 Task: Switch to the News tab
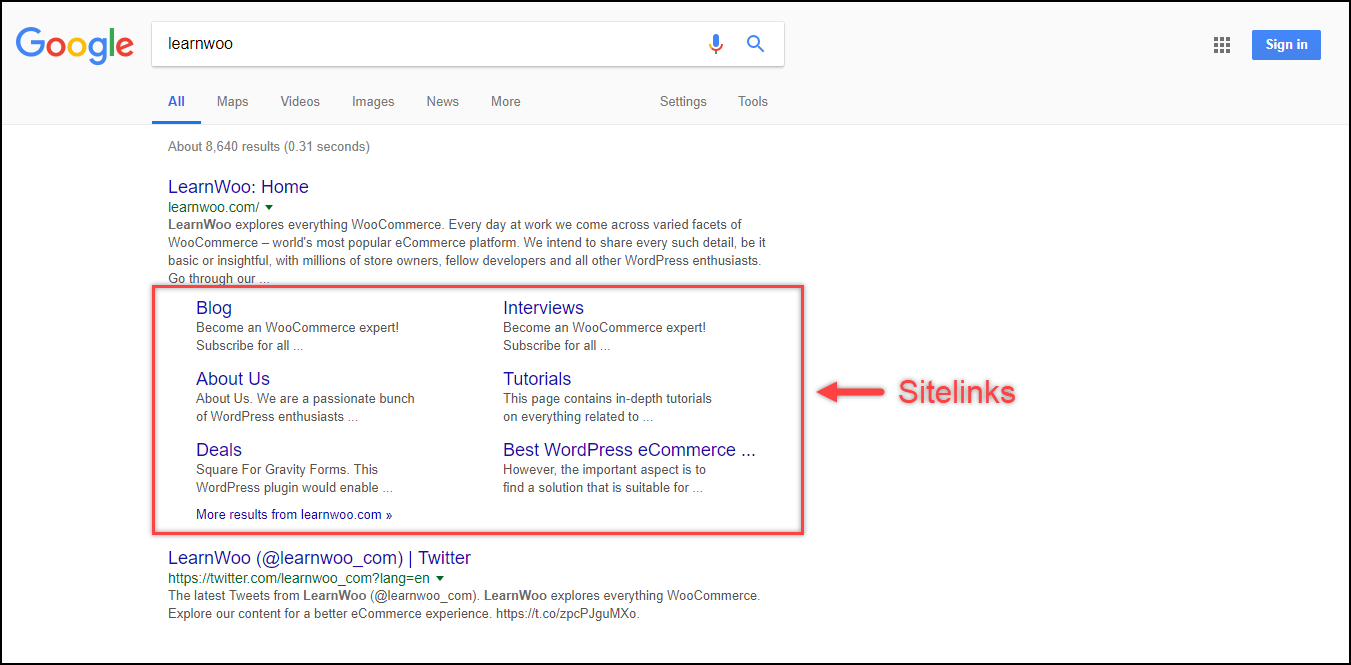[442, 101]
